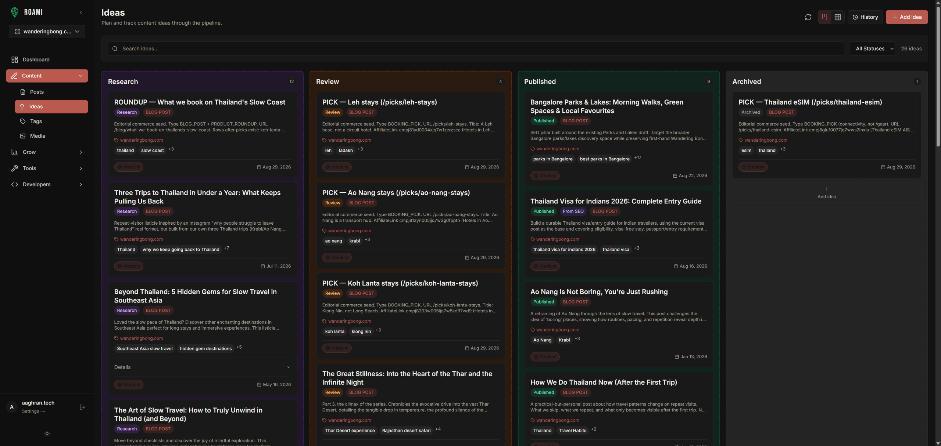Screen dimensions: 941x446
Task: Click the logout icon next to the username
Action: [82, 407]
